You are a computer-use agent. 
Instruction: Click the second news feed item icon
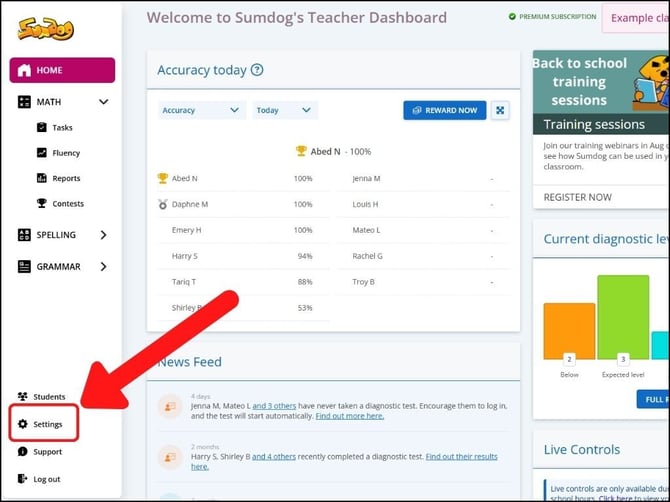point(170,457)
